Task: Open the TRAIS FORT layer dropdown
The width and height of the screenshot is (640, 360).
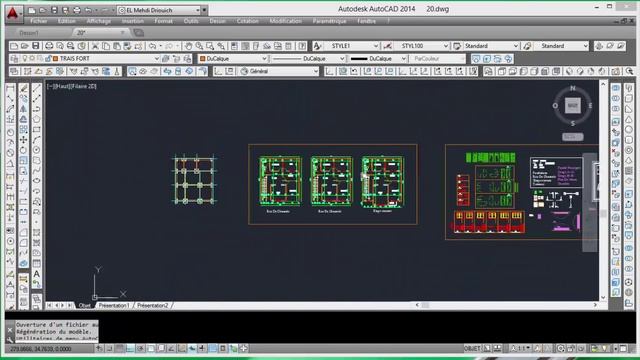Action: (156, 59)
